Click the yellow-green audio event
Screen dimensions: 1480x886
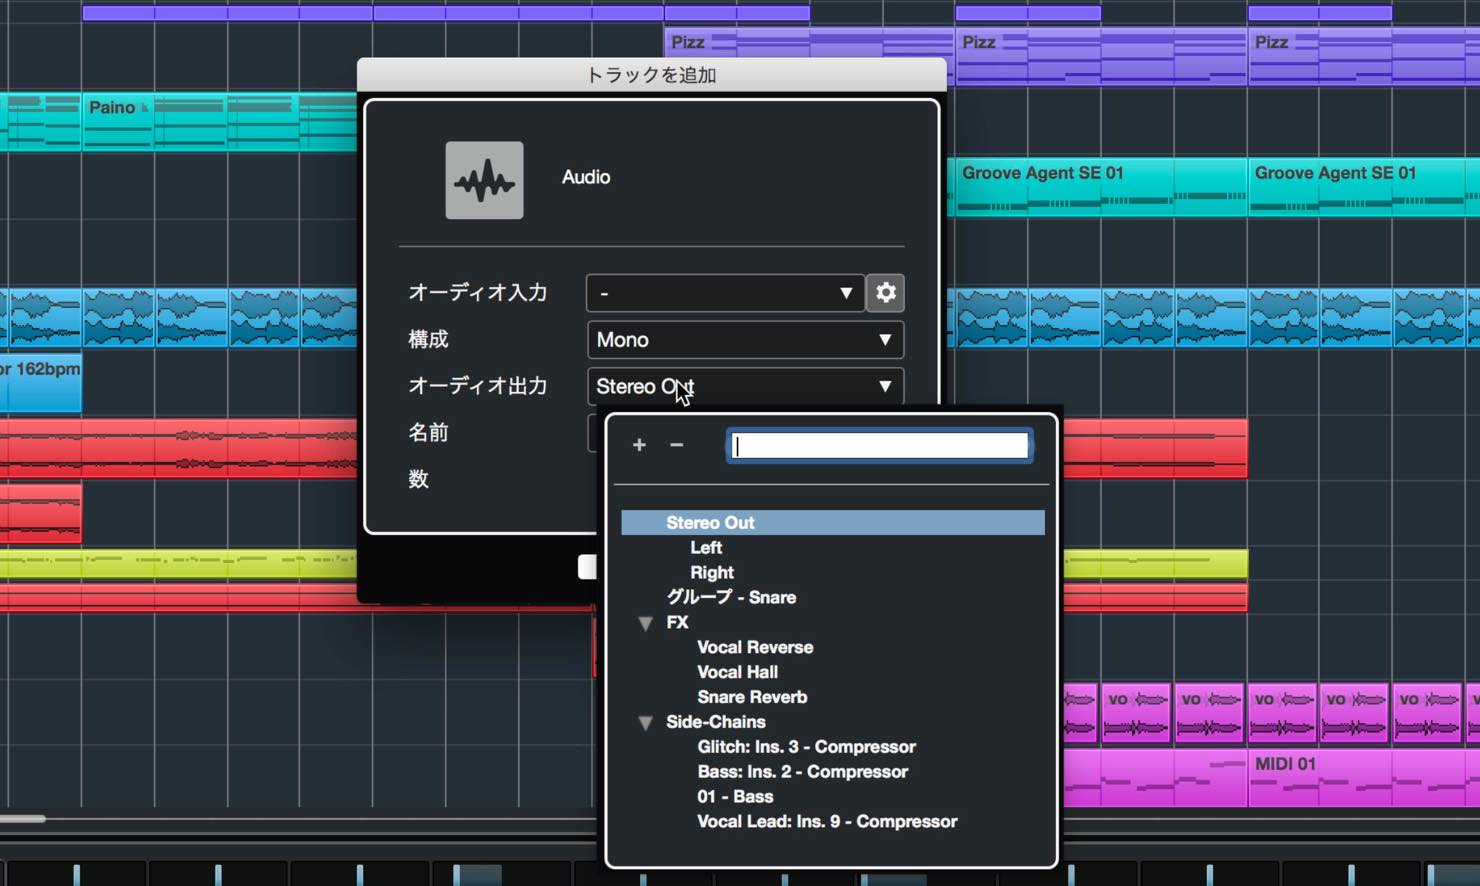coord(178,564)
